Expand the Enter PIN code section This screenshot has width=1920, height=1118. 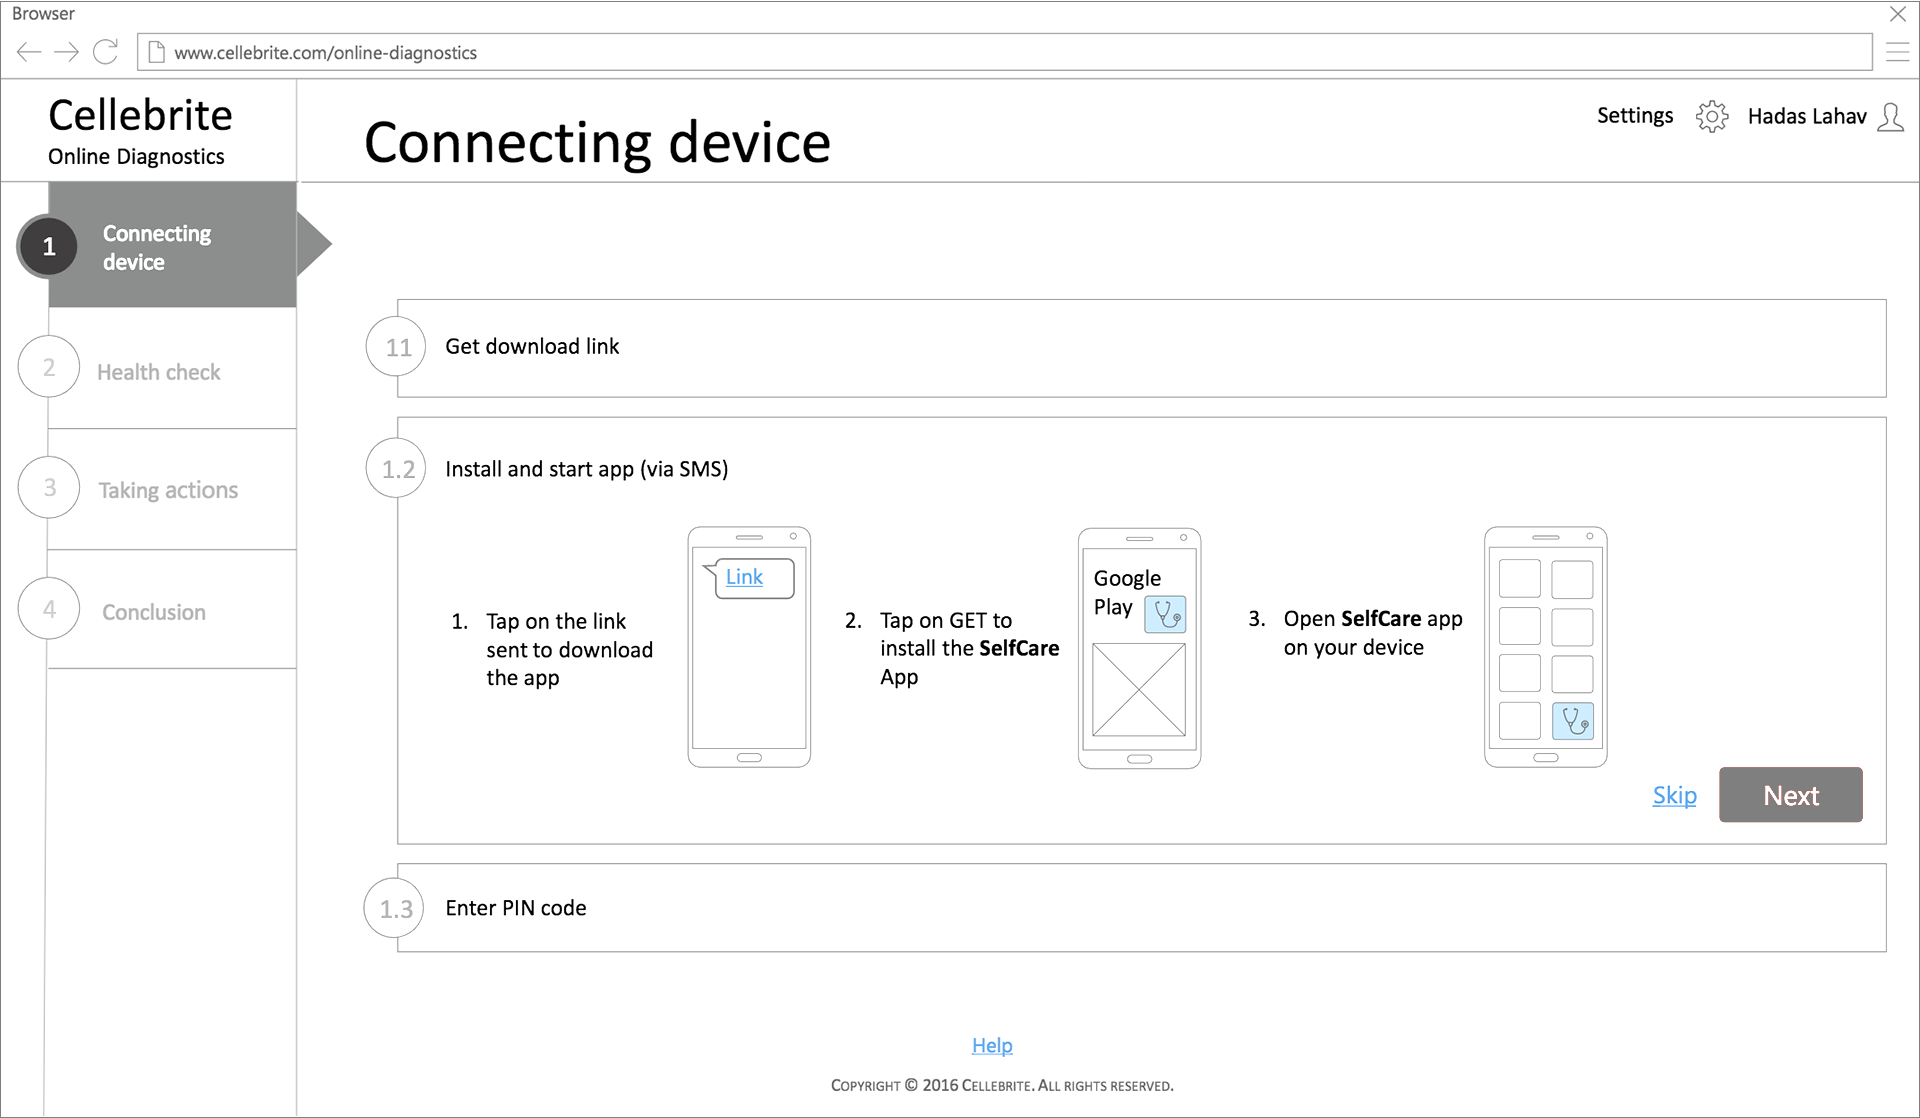coord(1141,908)
